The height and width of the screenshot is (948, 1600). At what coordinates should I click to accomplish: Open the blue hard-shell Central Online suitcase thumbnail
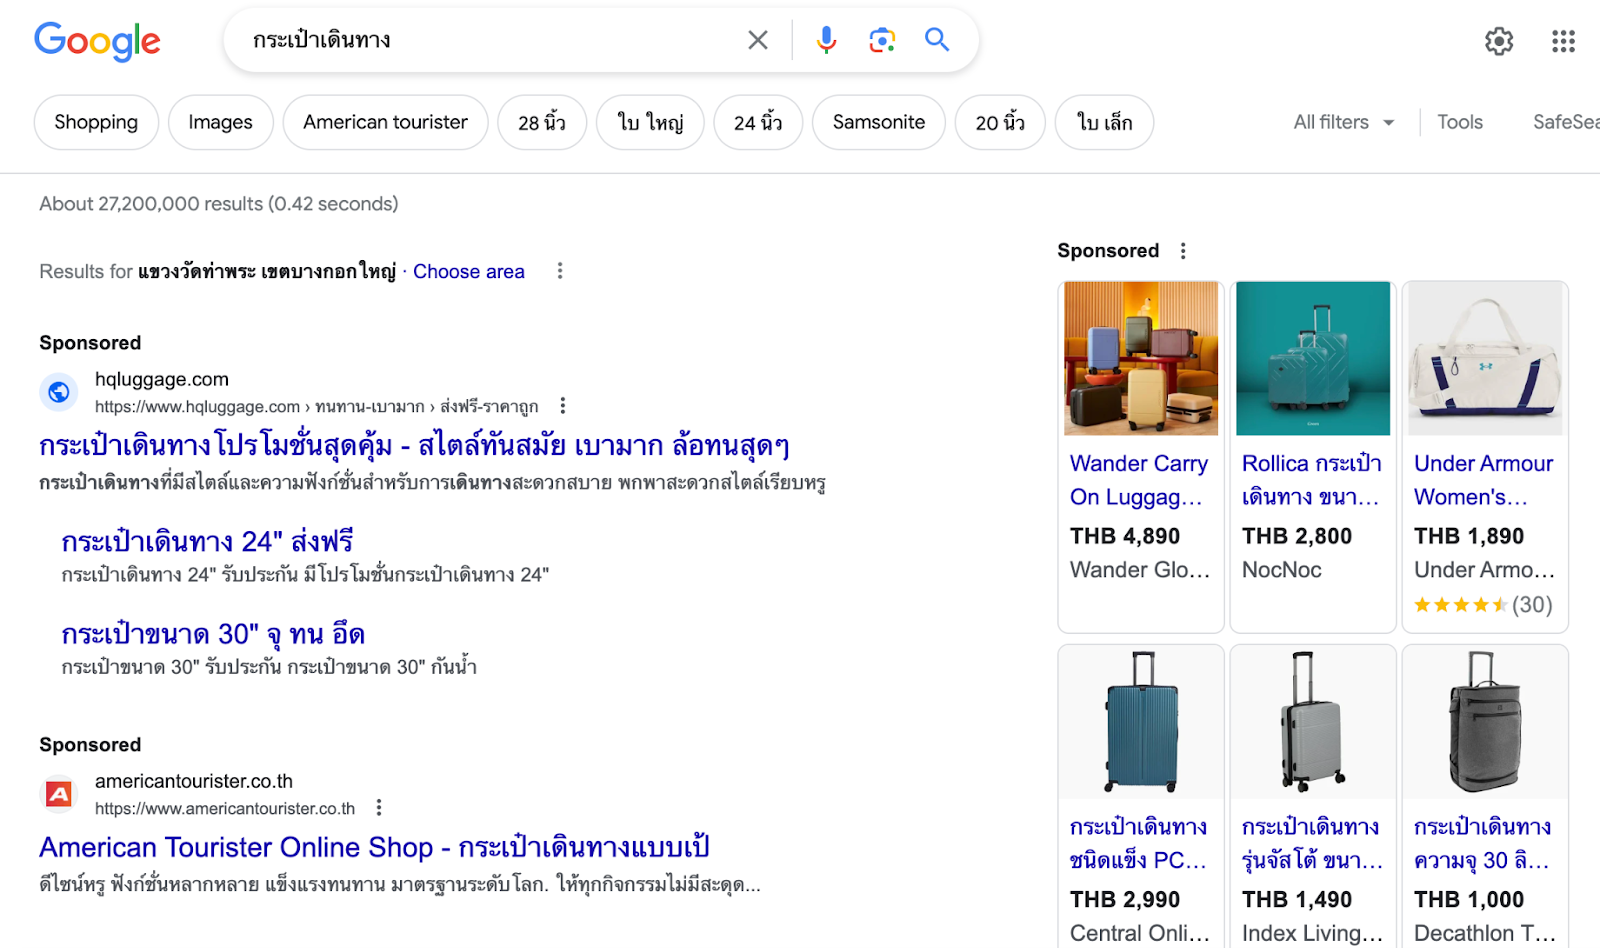pyautogui.click(x=1141, y=721)
